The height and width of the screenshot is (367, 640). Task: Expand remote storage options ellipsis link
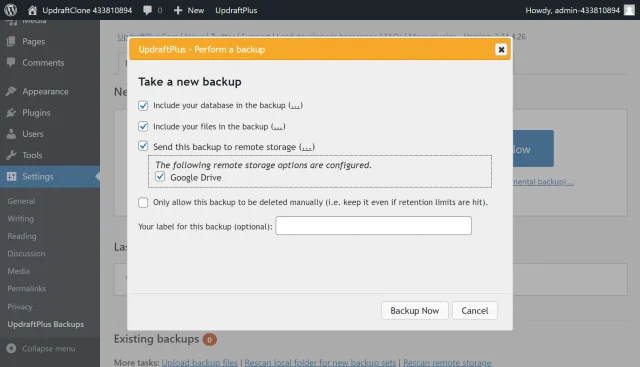[x=307, y=147]
